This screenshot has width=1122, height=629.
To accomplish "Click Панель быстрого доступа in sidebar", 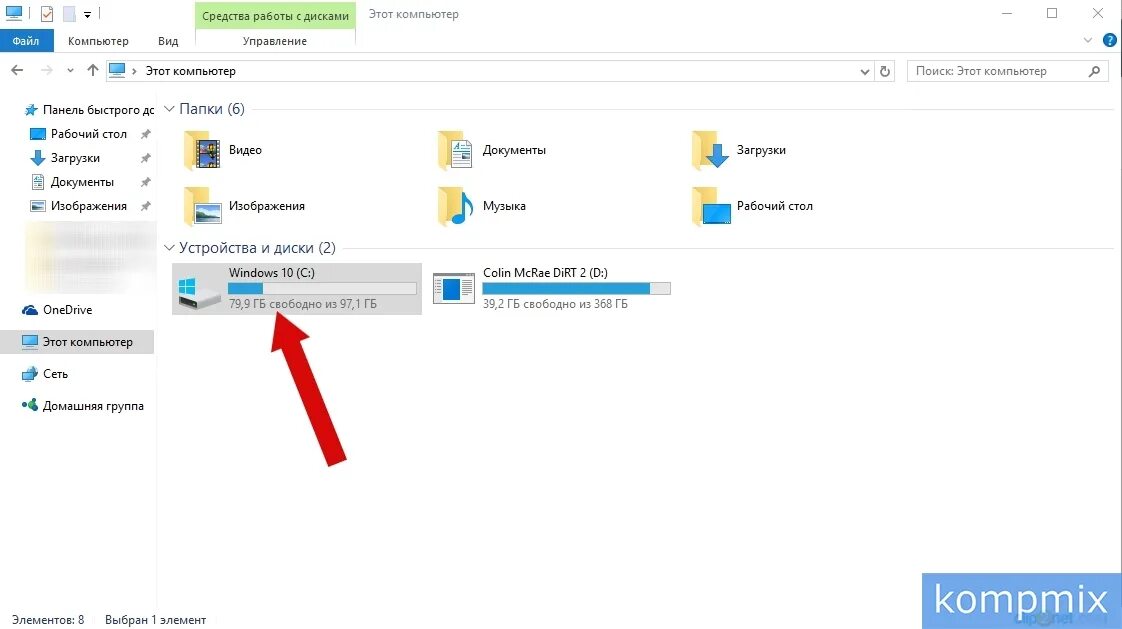I will pos(99,109).
